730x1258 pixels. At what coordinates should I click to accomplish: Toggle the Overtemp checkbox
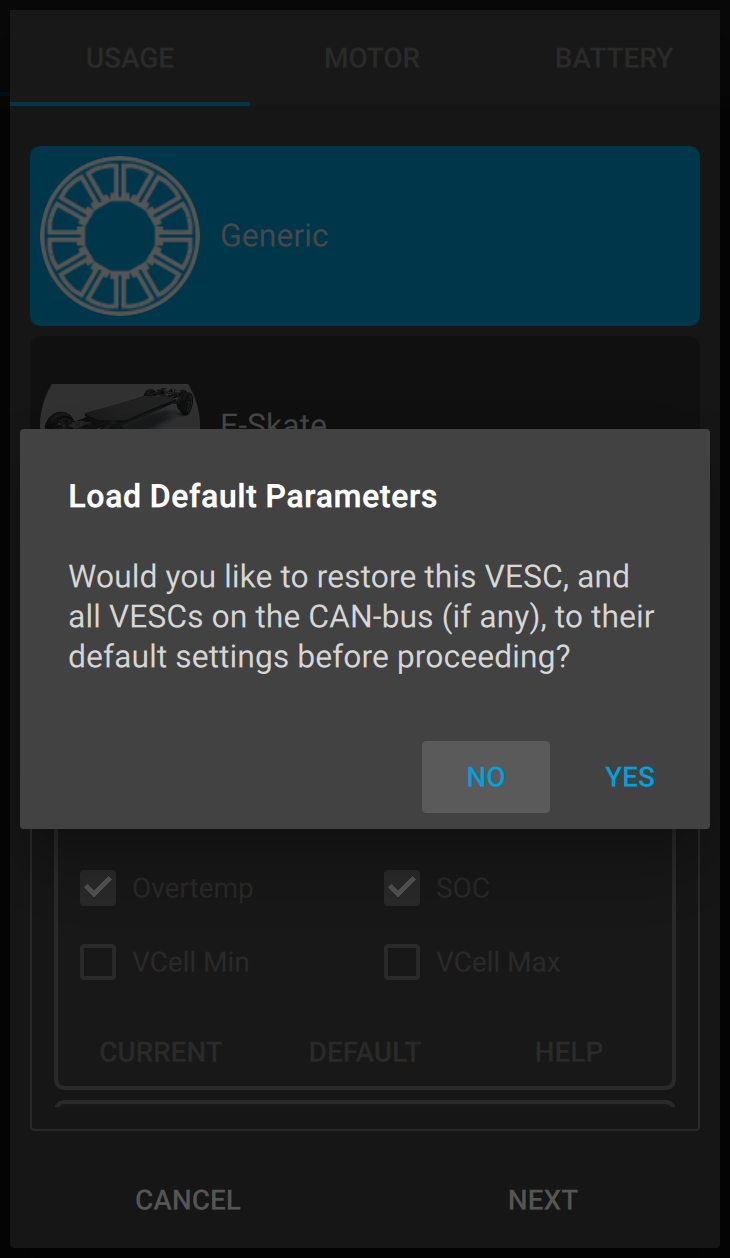(x=98, y=888)
